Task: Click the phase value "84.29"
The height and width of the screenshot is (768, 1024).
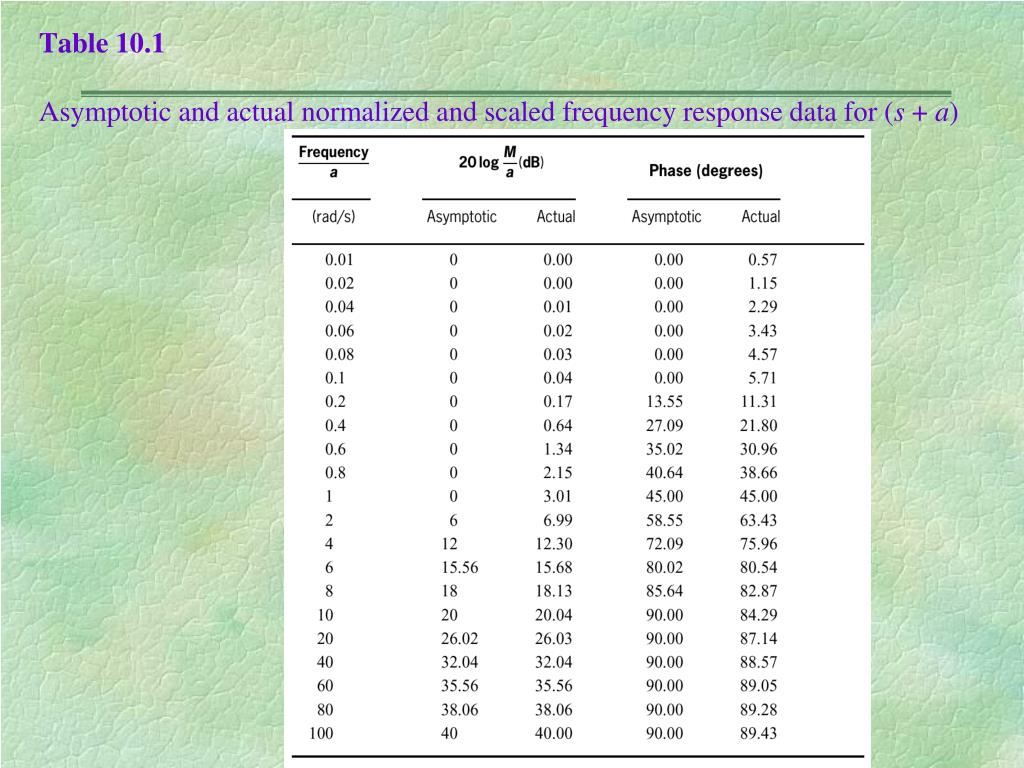Action: tap(759, 615)
